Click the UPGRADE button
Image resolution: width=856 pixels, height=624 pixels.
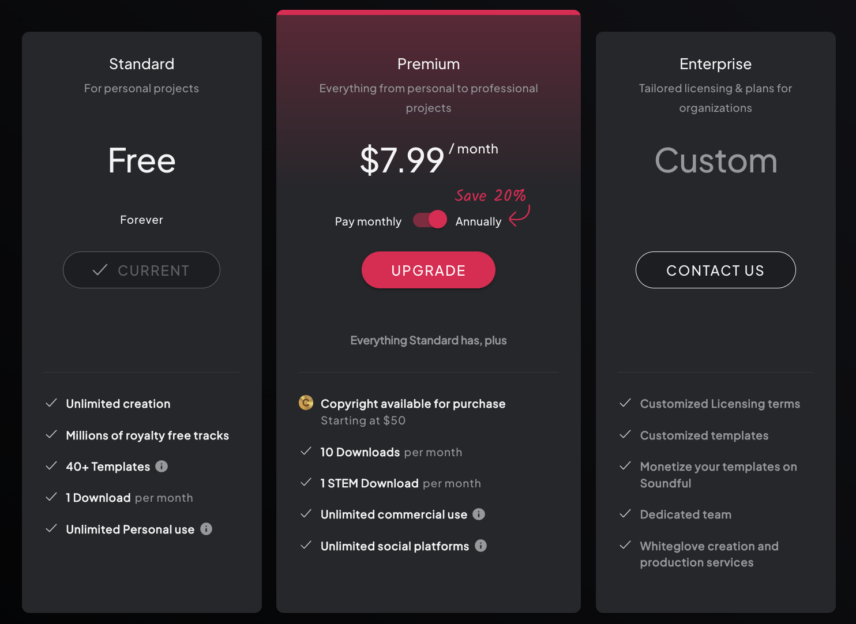click(429, 270)
